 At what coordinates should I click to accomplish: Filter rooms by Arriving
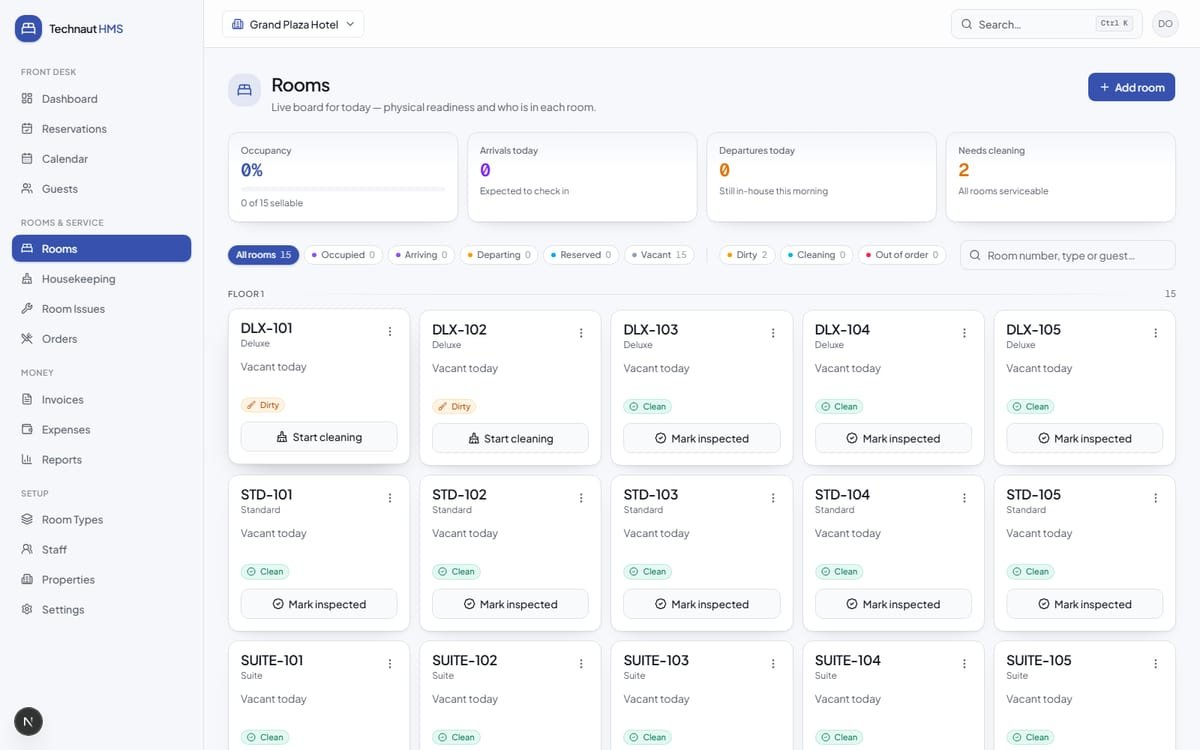[421, 255]
